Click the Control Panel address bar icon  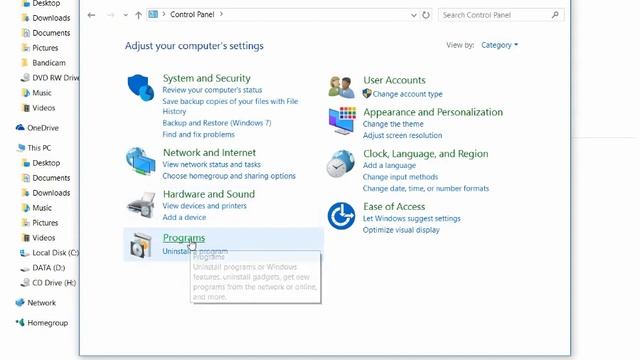pyautogui.click(x=153, y=15)
